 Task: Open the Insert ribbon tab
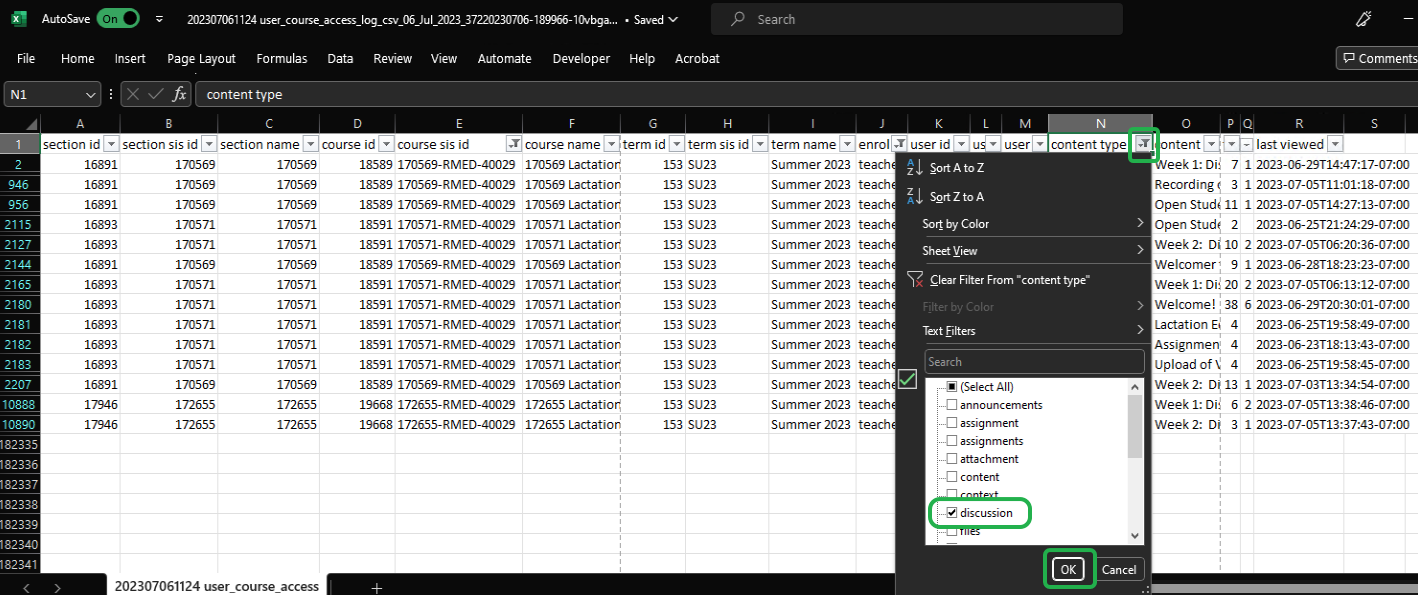click(x=130, y=59)
